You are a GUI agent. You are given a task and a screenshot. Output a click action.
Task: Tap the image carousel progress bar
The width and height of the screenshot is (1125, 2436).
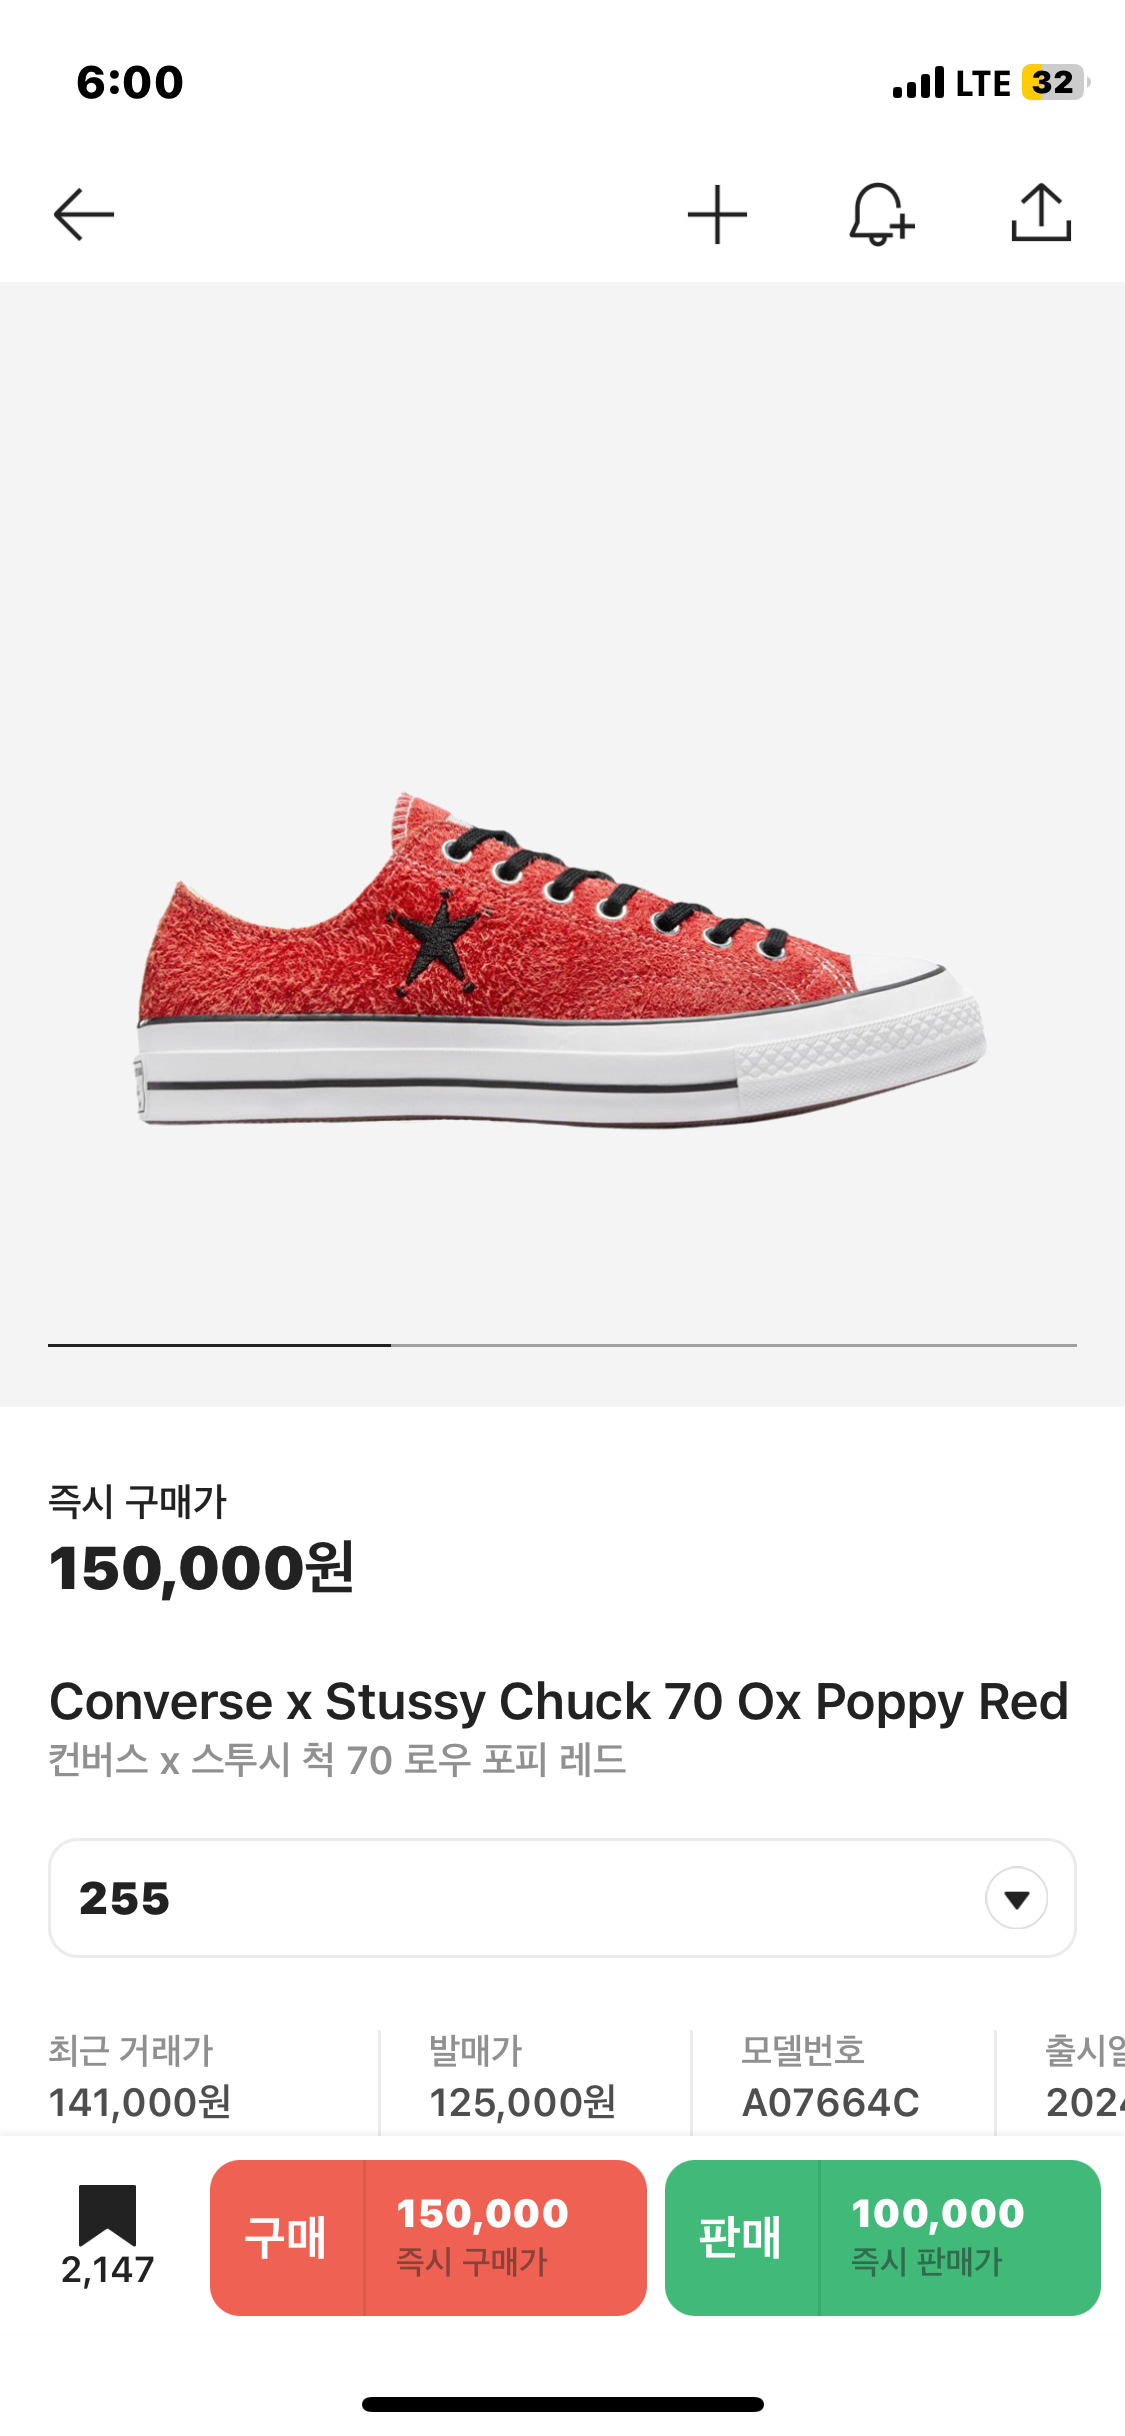562,1345
